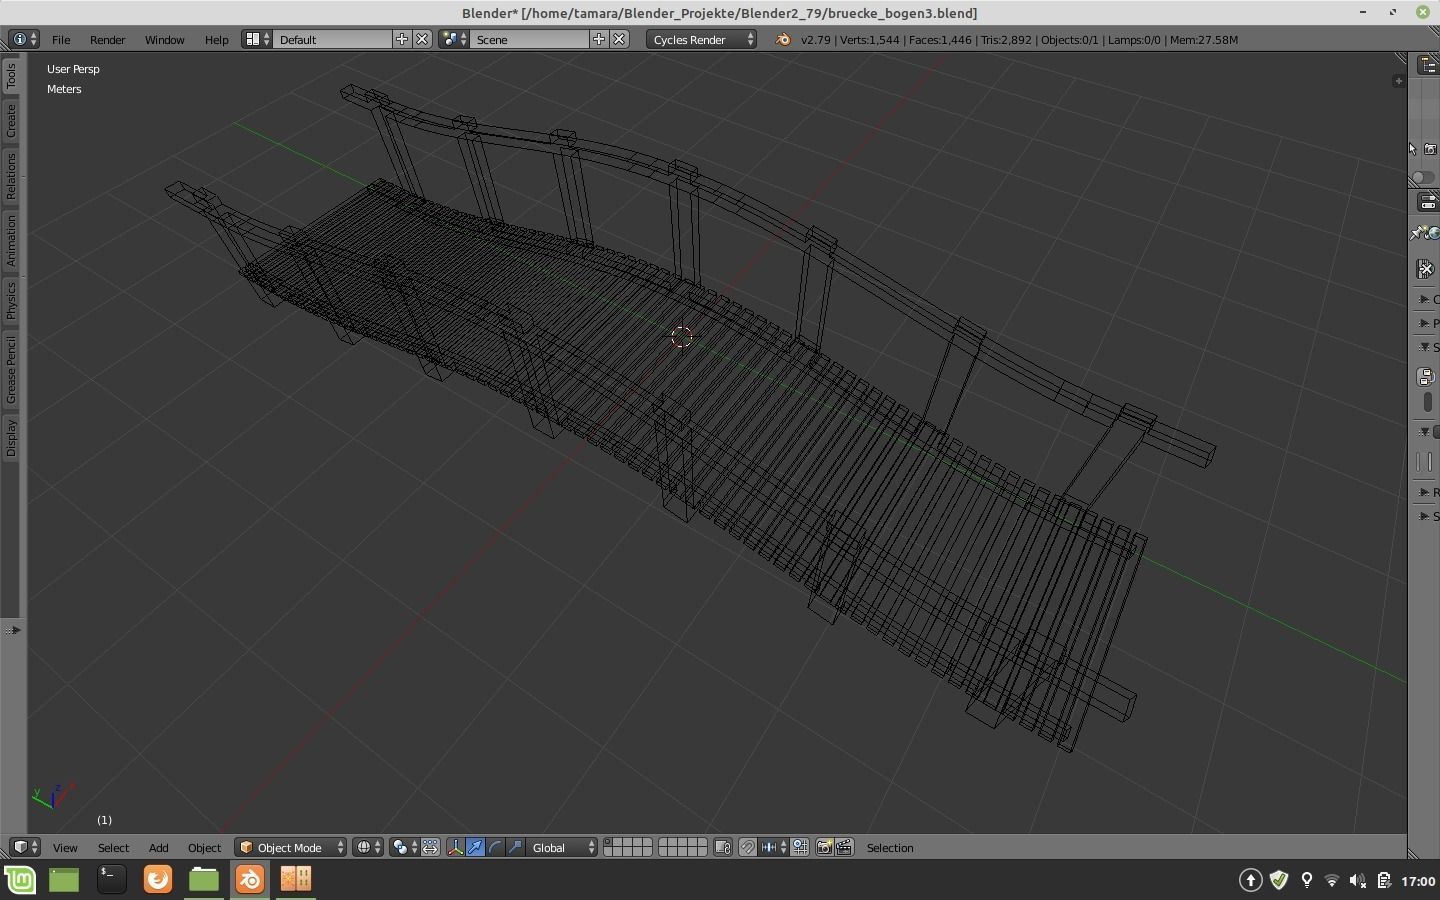Image resolution: width=1440 pixels, height=900 pixels.
Task: Open the viewport shading selector
Action: (x=367, y=847)
